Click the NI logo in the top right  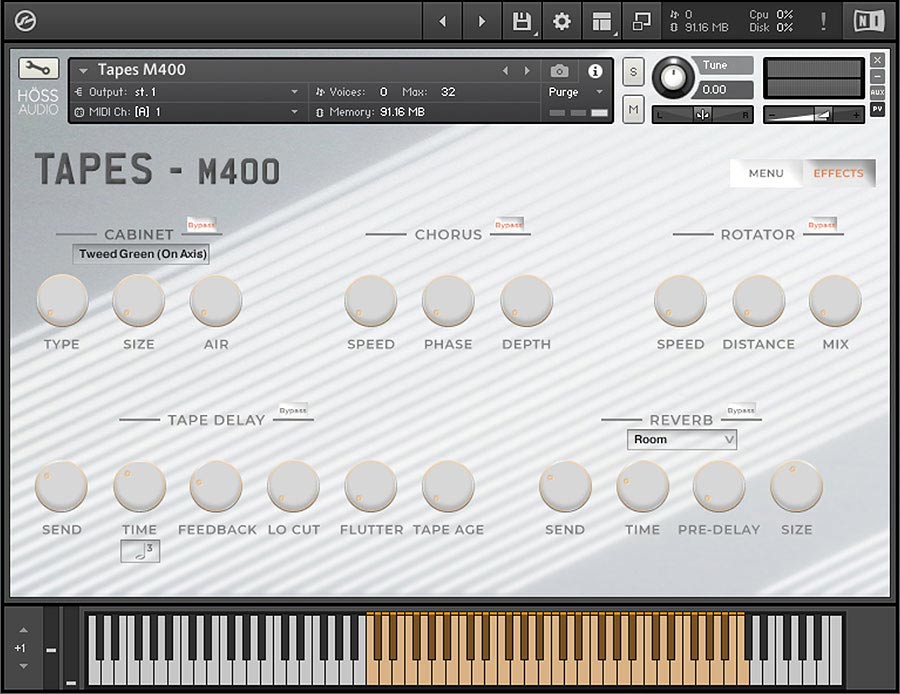point(869,20)
